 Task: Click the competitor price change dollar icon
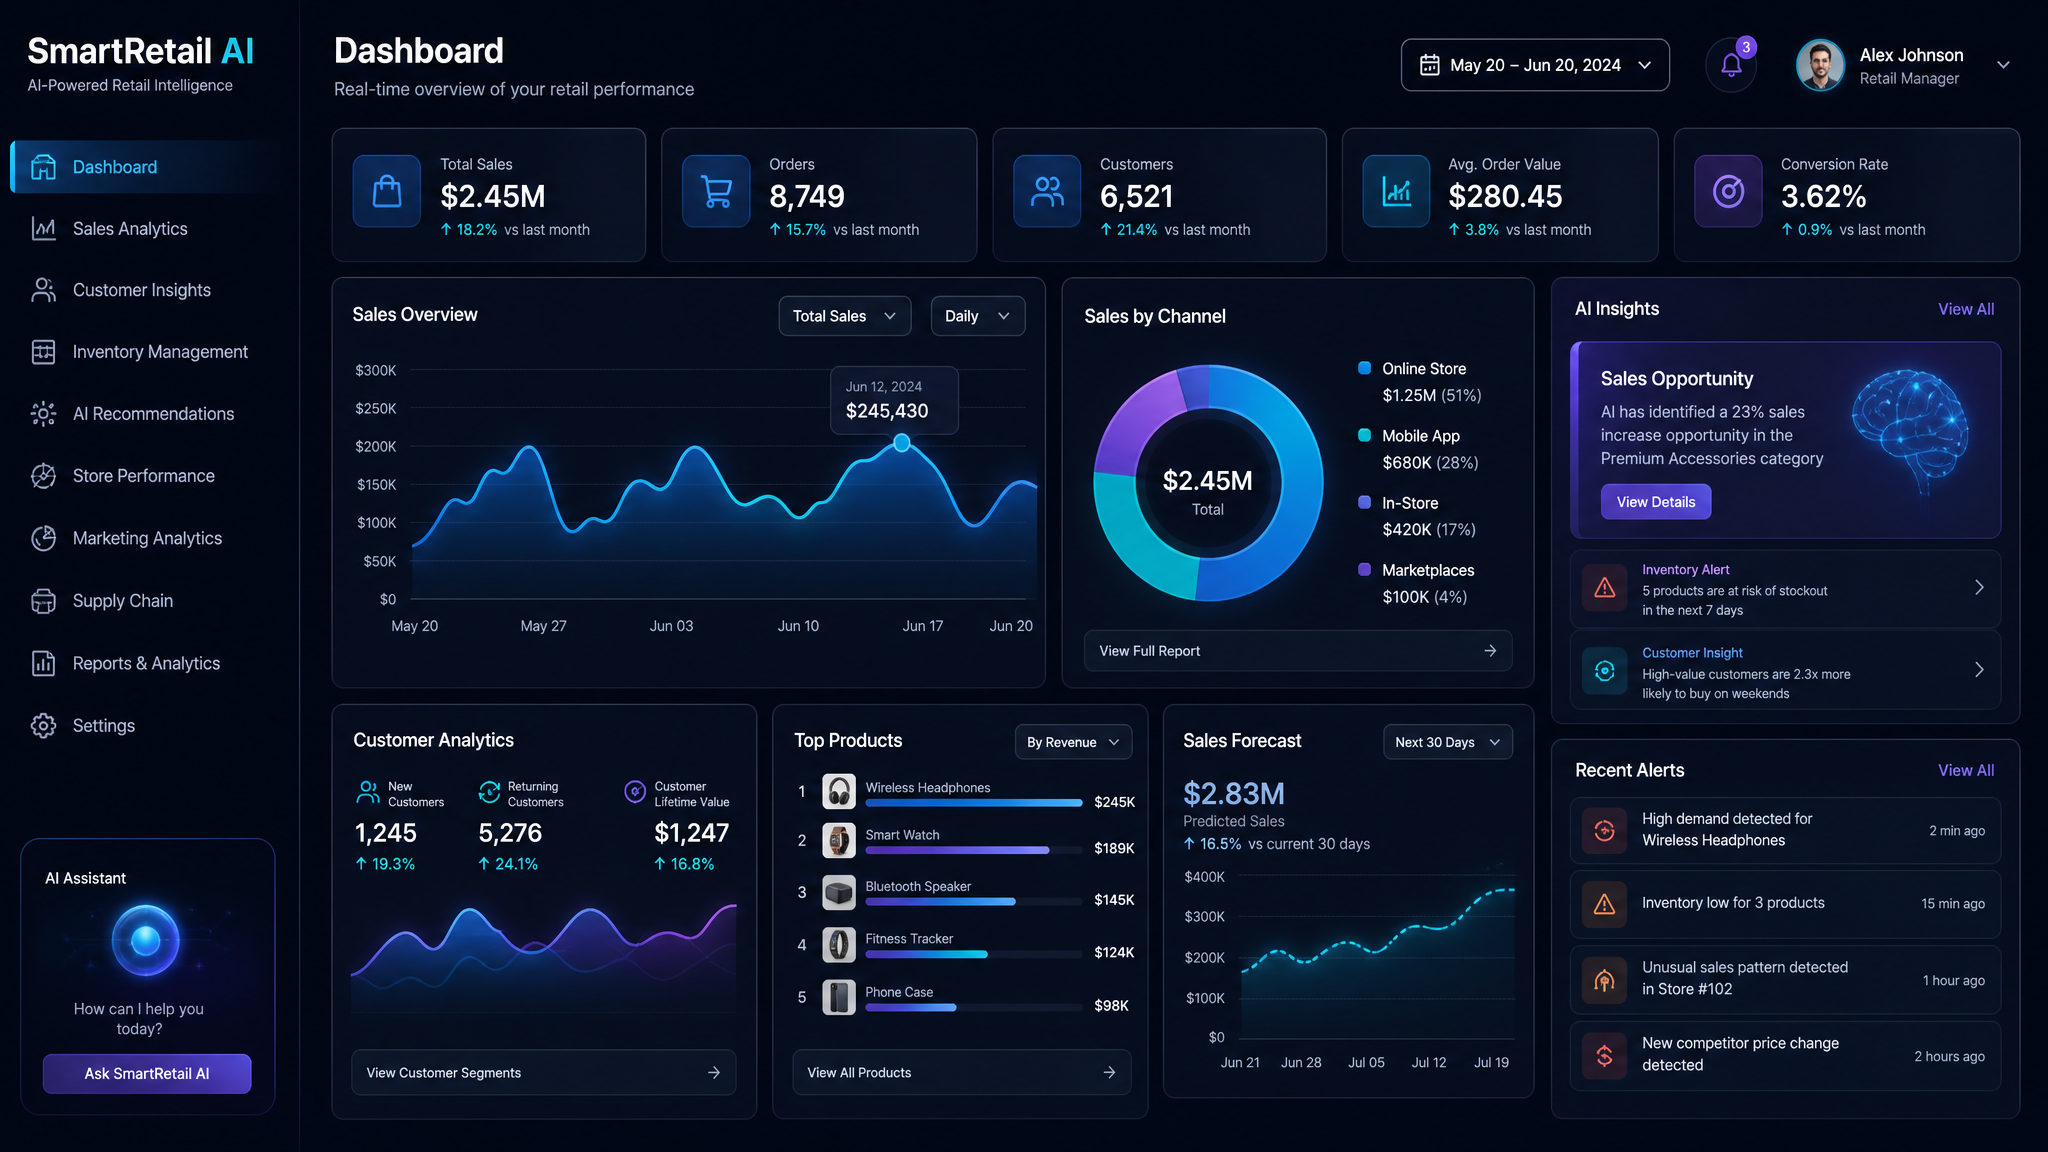pos(1604,1055)
